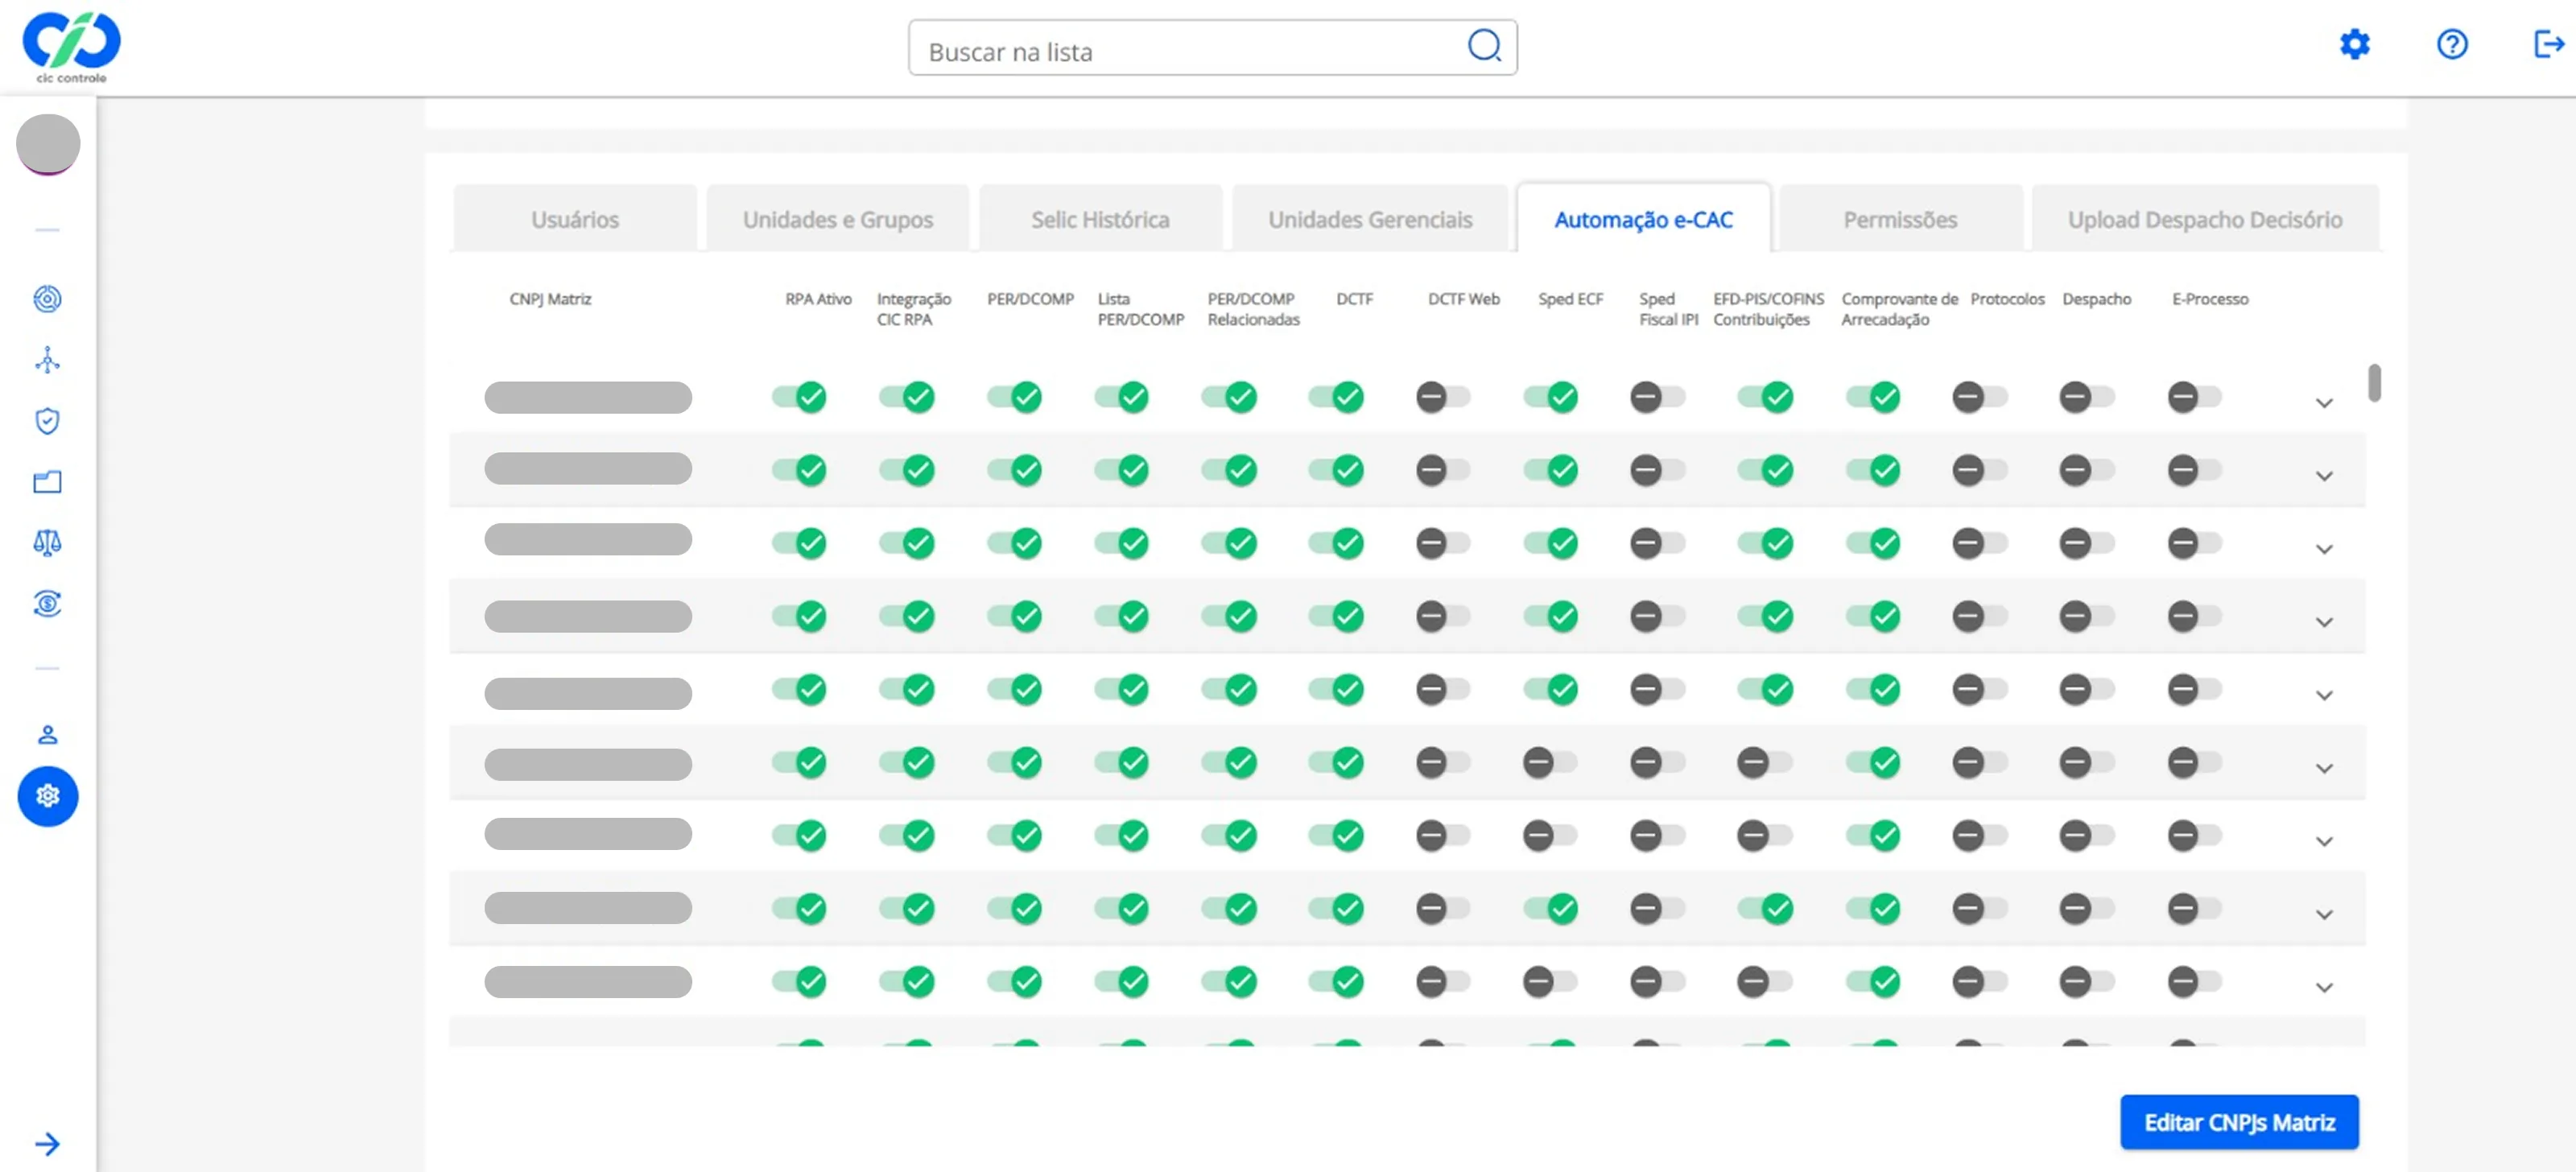
Task: Enable E-Processo in fifth row
Action: (2194, 689)
